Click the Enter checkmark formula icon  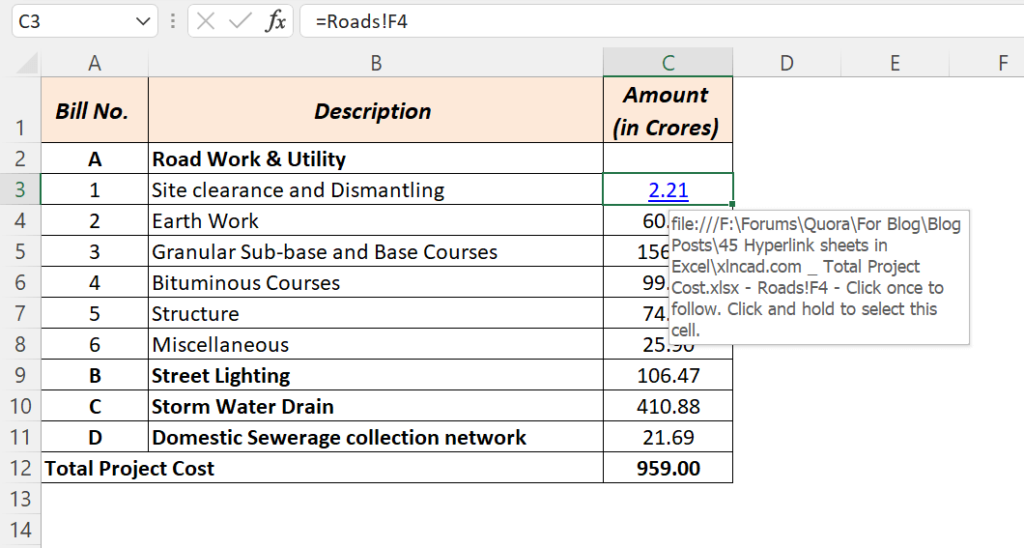240,22
